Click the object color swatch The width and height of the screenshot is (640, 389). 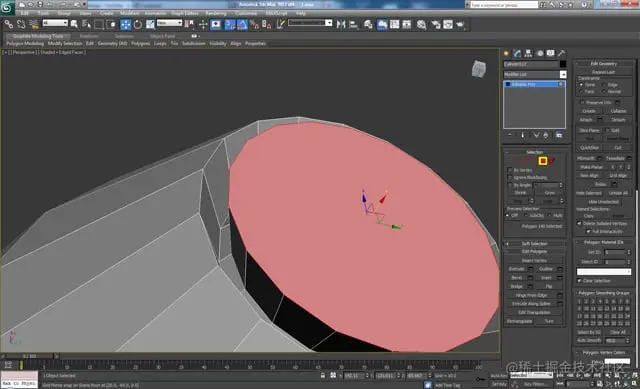[x=563, y=64]
